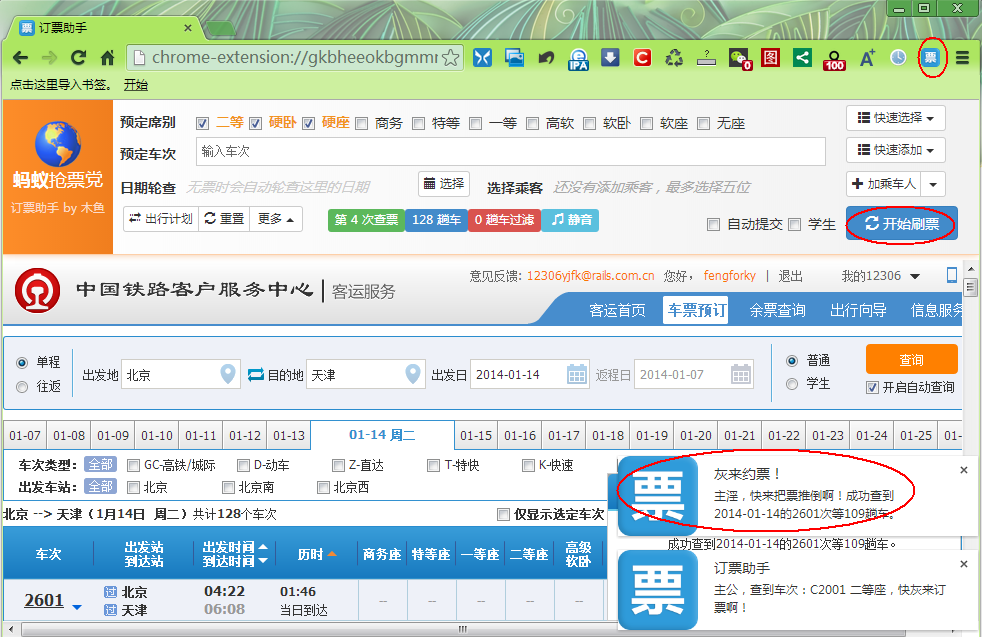Click the 出行计划 button
This screenshot has width=982, height=637.
pos(161,219)
